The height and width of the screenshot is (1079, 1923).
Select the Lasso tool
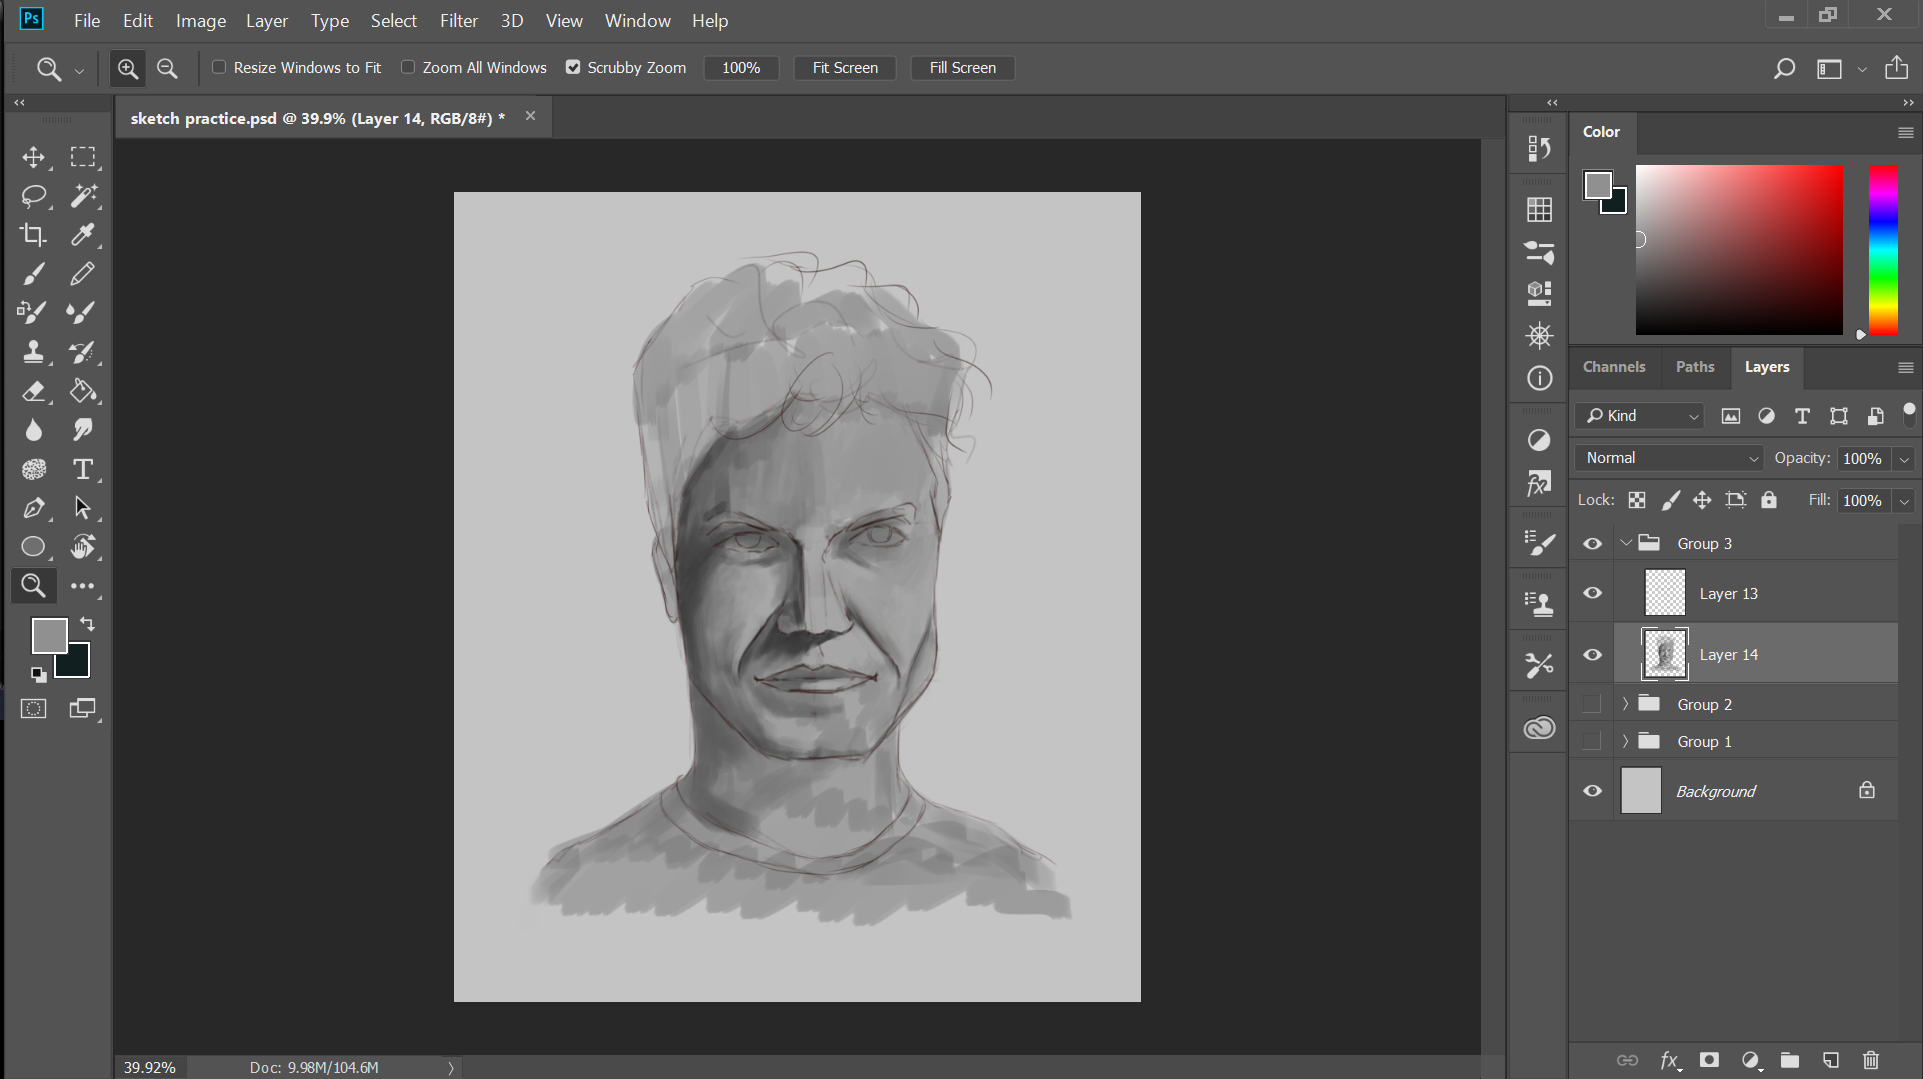point(33,196)
